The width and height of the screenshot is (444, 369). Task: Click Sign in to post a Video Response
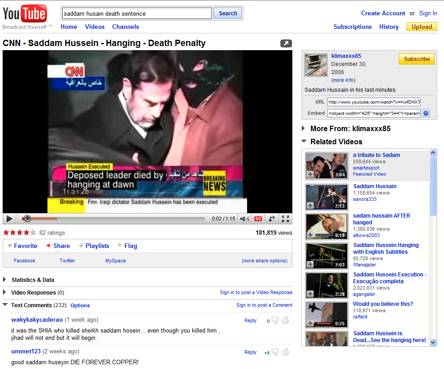tap(256, 292)
